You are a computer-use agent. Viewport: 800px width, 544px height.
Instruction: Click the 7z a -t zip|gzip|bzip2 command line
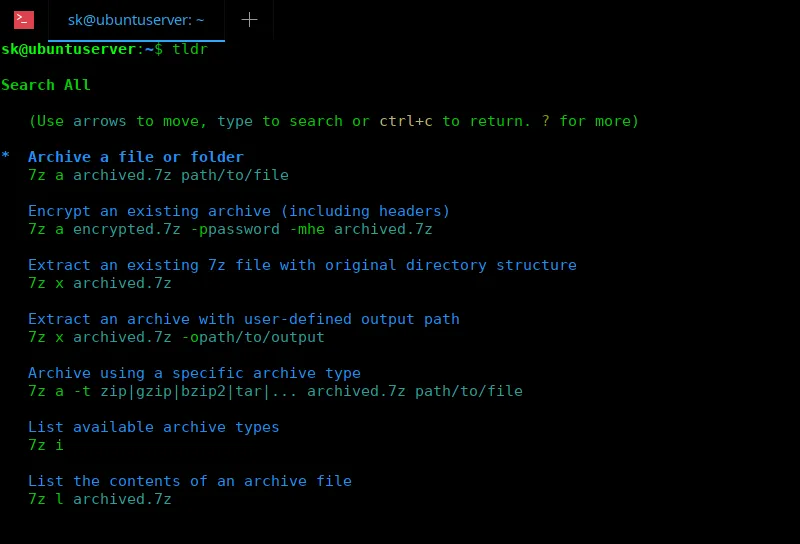point(275,391)
